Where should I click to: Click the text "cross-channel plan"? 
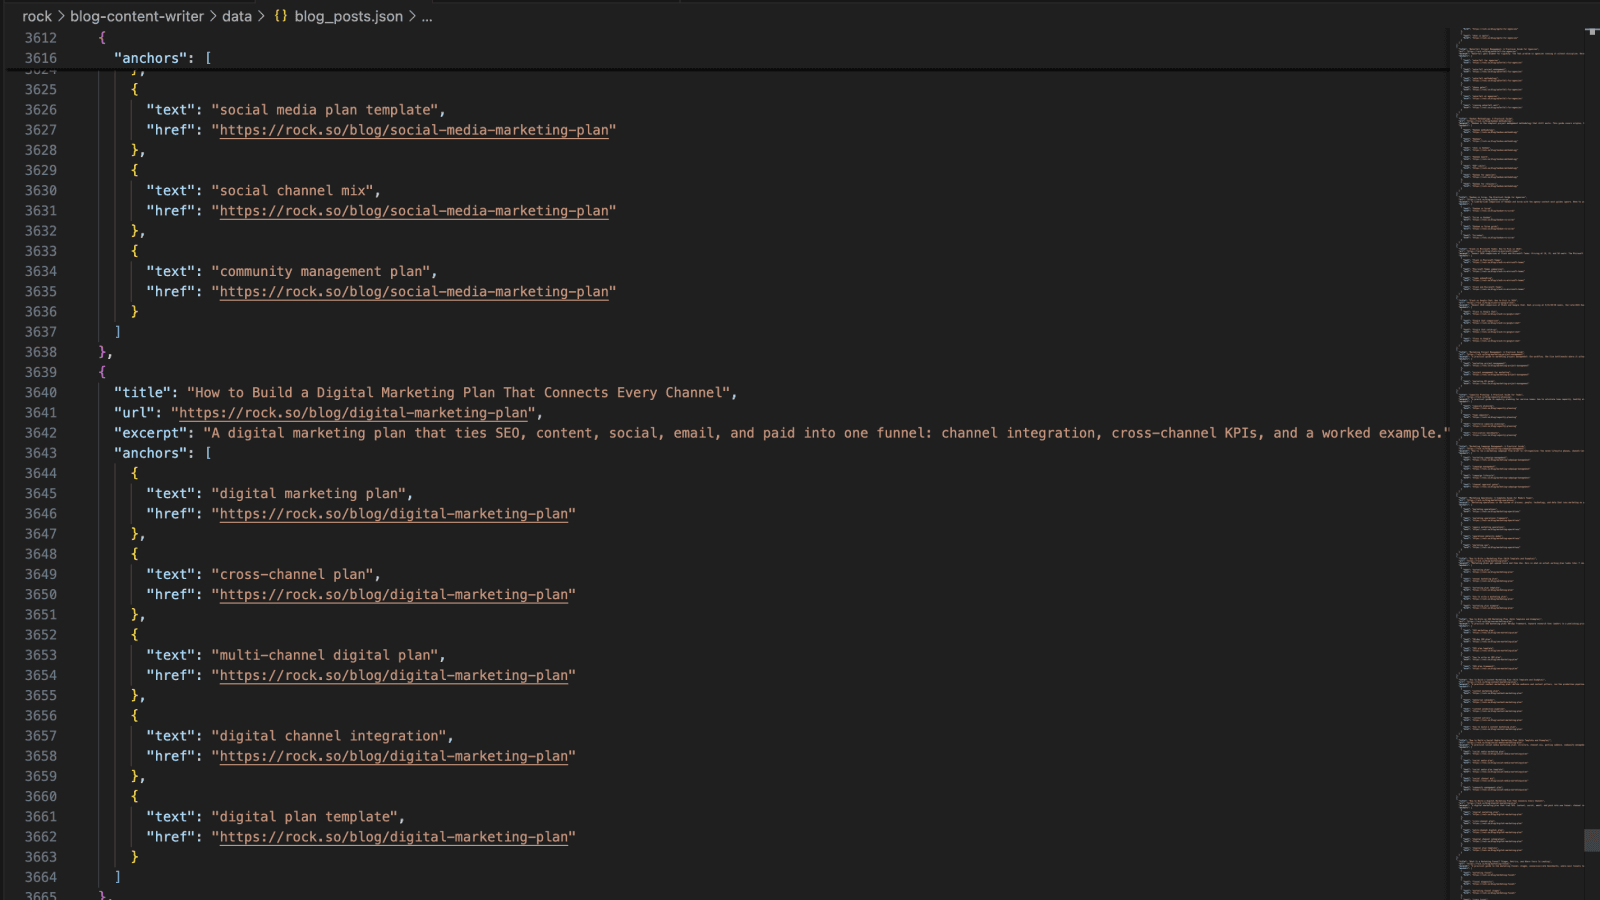[293, 575]
